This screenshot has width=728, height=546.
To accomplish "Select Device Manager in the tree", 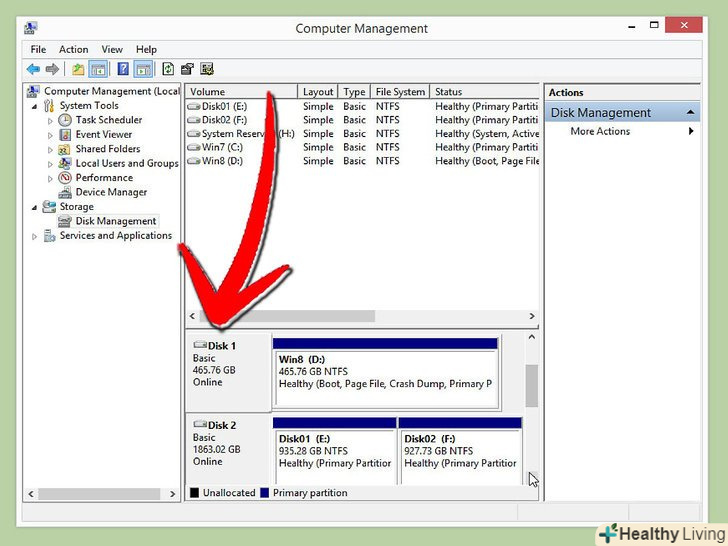I will pos(111,192).
